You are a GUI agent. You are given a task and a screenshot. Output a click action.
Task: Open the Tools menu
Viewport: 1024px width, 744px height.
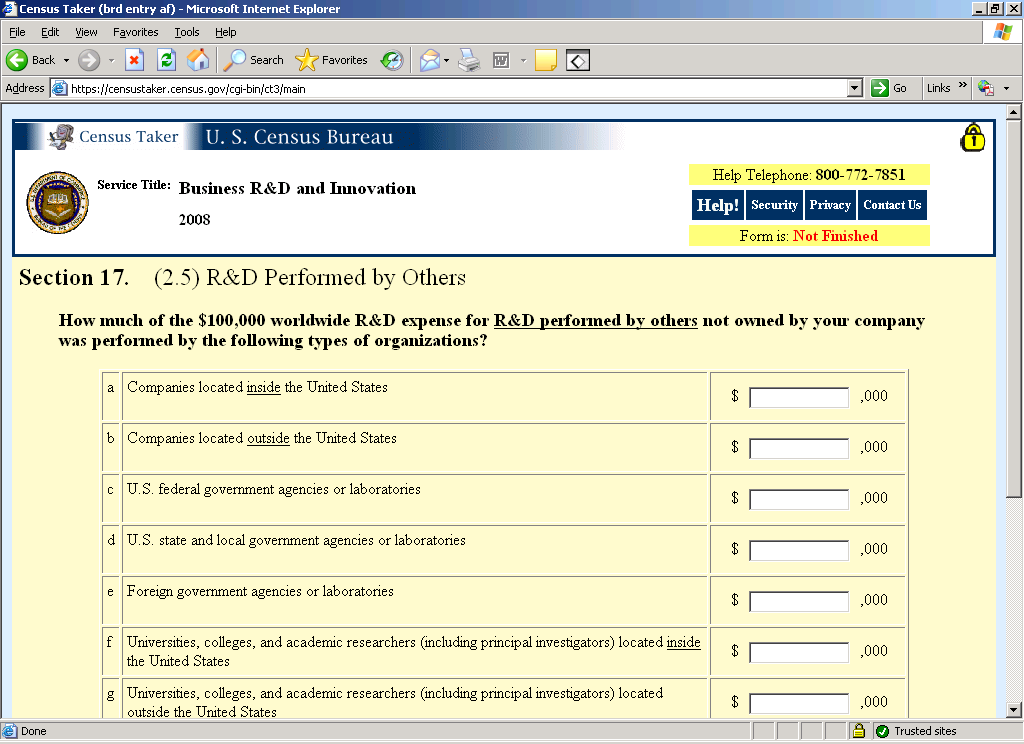(187, 32)
